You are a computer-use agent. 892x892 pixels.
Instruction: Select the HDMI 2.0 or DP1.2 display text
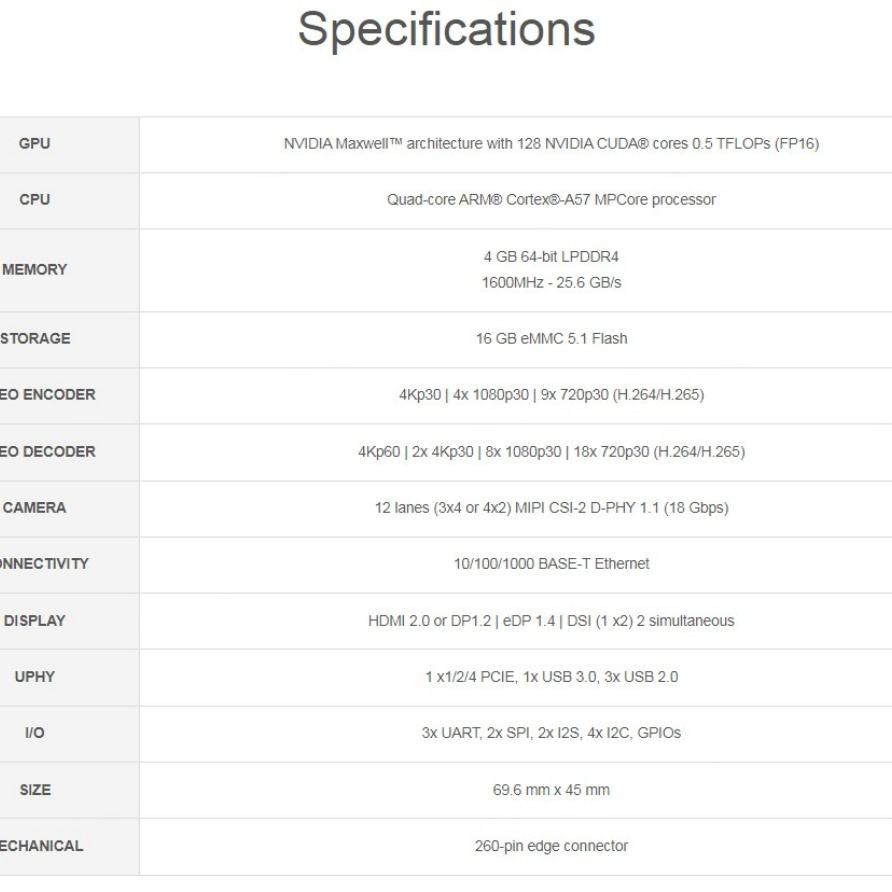click(x=551, y=621)
